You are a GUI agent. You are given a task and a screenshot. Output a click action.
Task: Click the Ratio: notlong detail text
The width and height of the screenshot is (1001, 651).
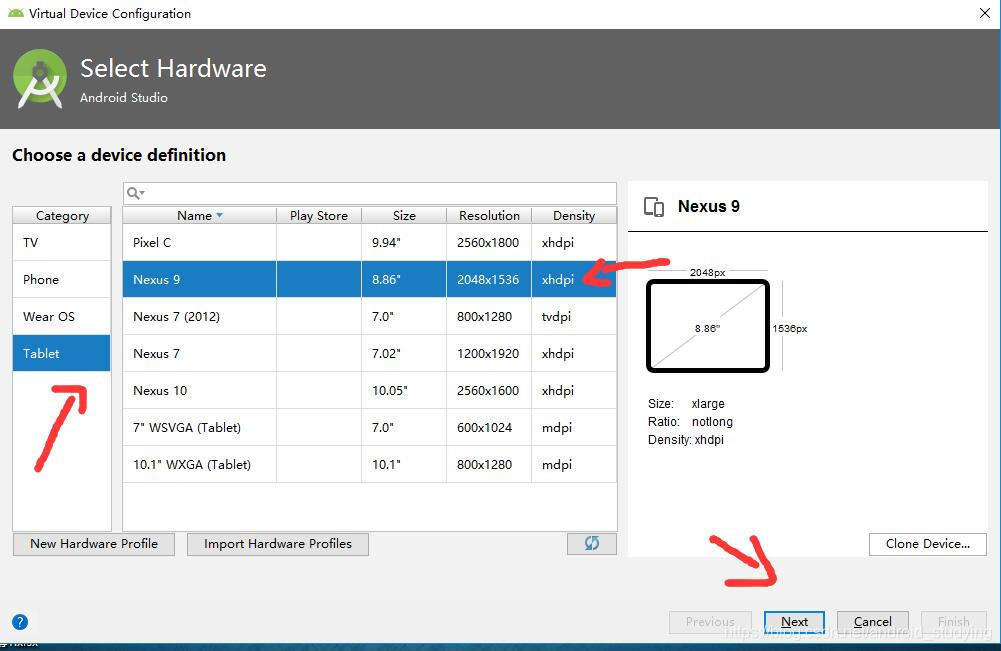690,422
